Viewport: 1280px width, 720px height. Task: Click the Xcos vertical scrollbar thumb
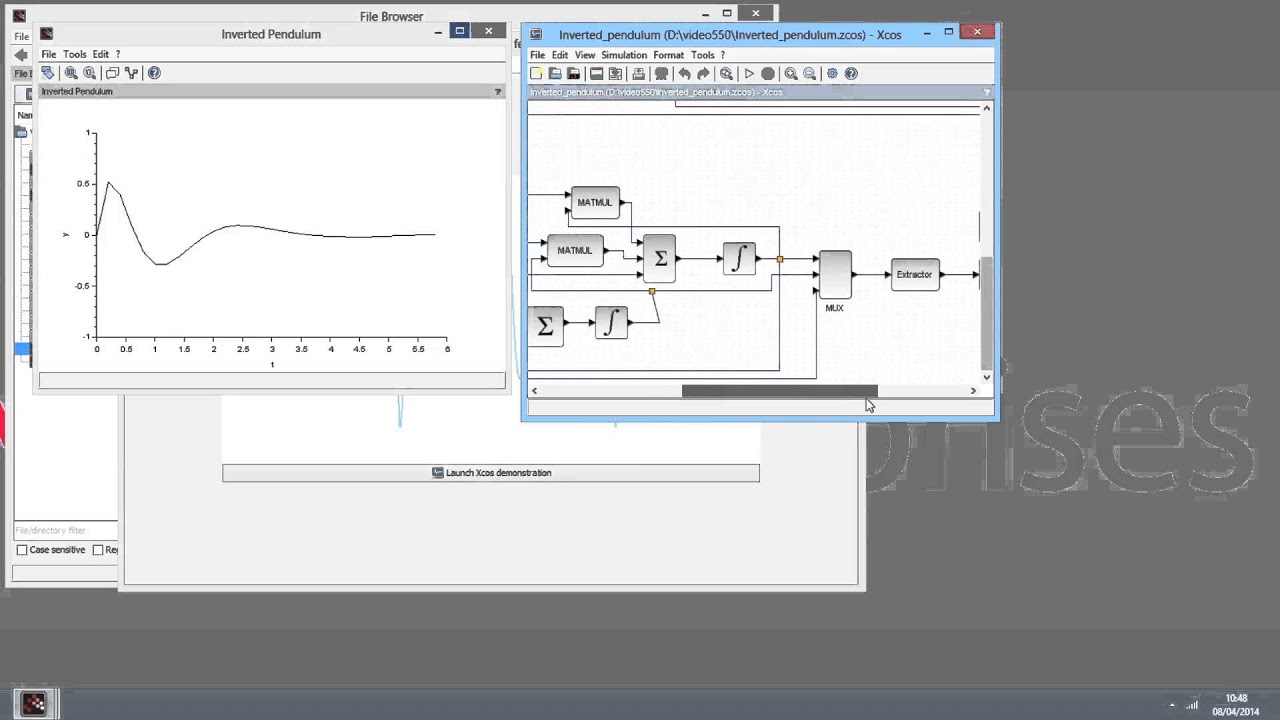tap(987, 313)
